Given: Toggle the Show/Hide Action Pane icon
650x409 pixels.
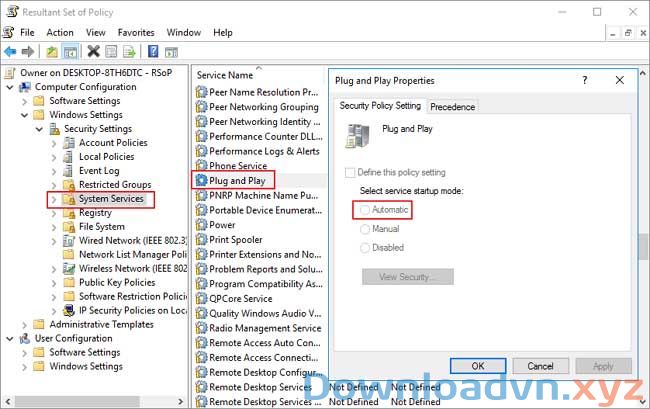Looking at the screenshot, I should (171, 52).
